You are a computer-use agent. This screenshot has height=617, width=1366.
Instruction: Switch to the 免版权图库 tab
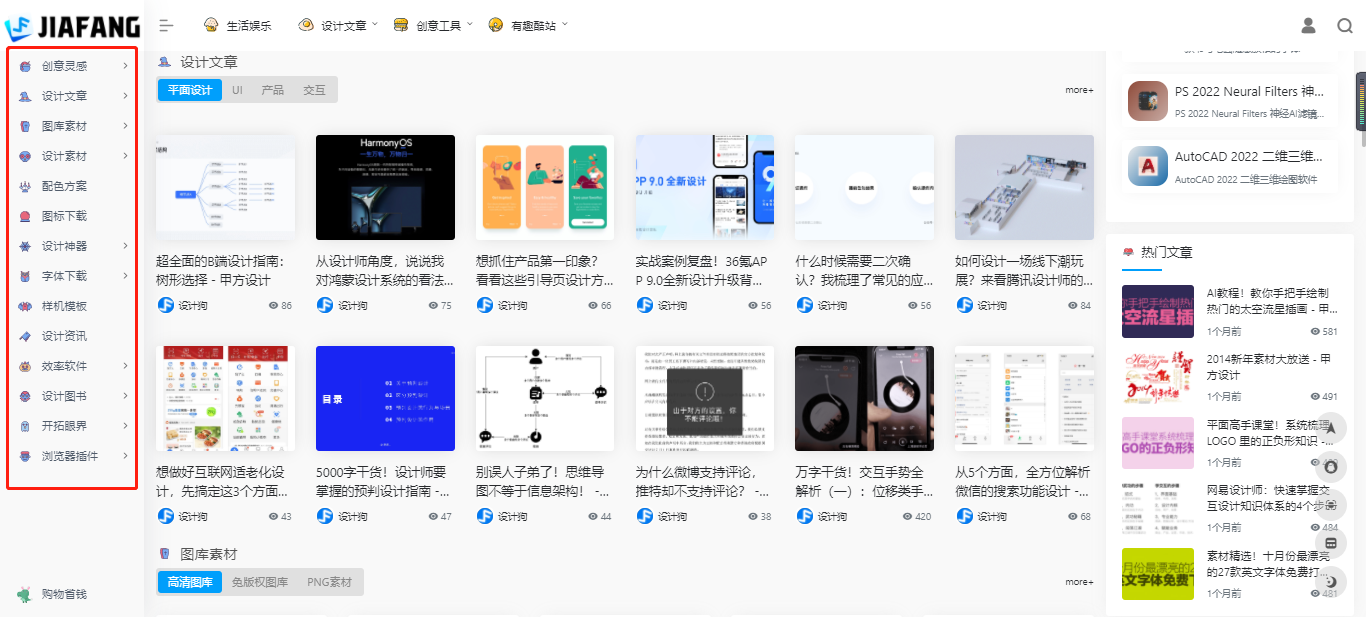[260, 582]
